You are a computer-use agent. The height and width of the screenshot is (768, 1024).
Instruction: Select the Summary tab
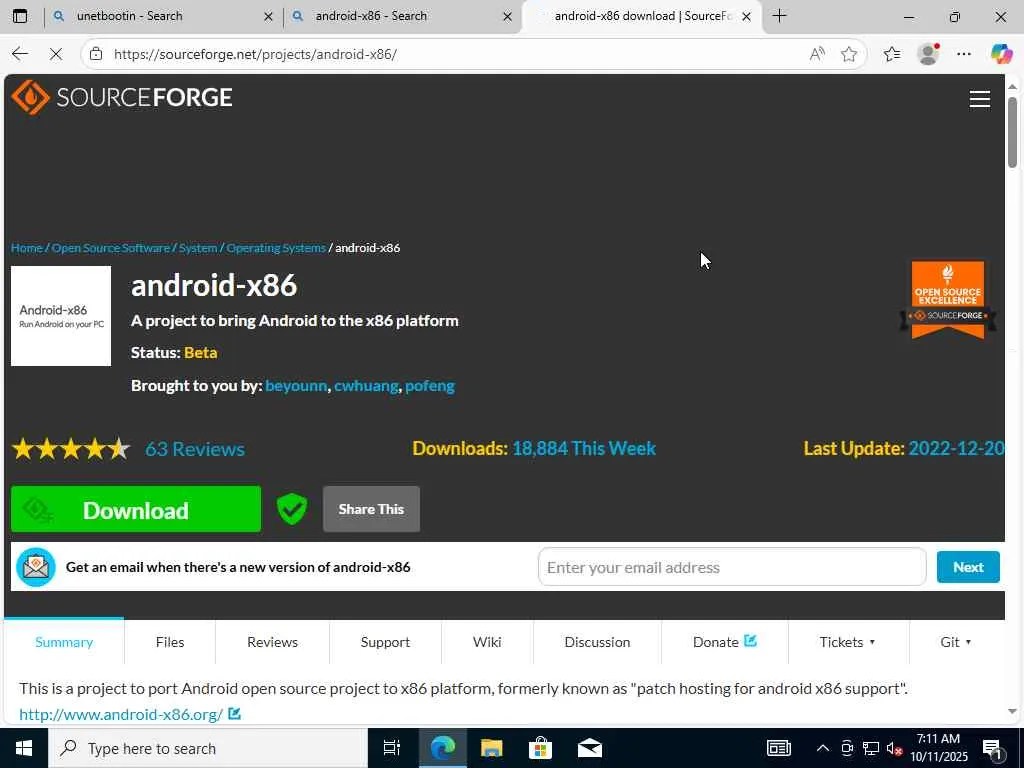(x=64, y=642)
